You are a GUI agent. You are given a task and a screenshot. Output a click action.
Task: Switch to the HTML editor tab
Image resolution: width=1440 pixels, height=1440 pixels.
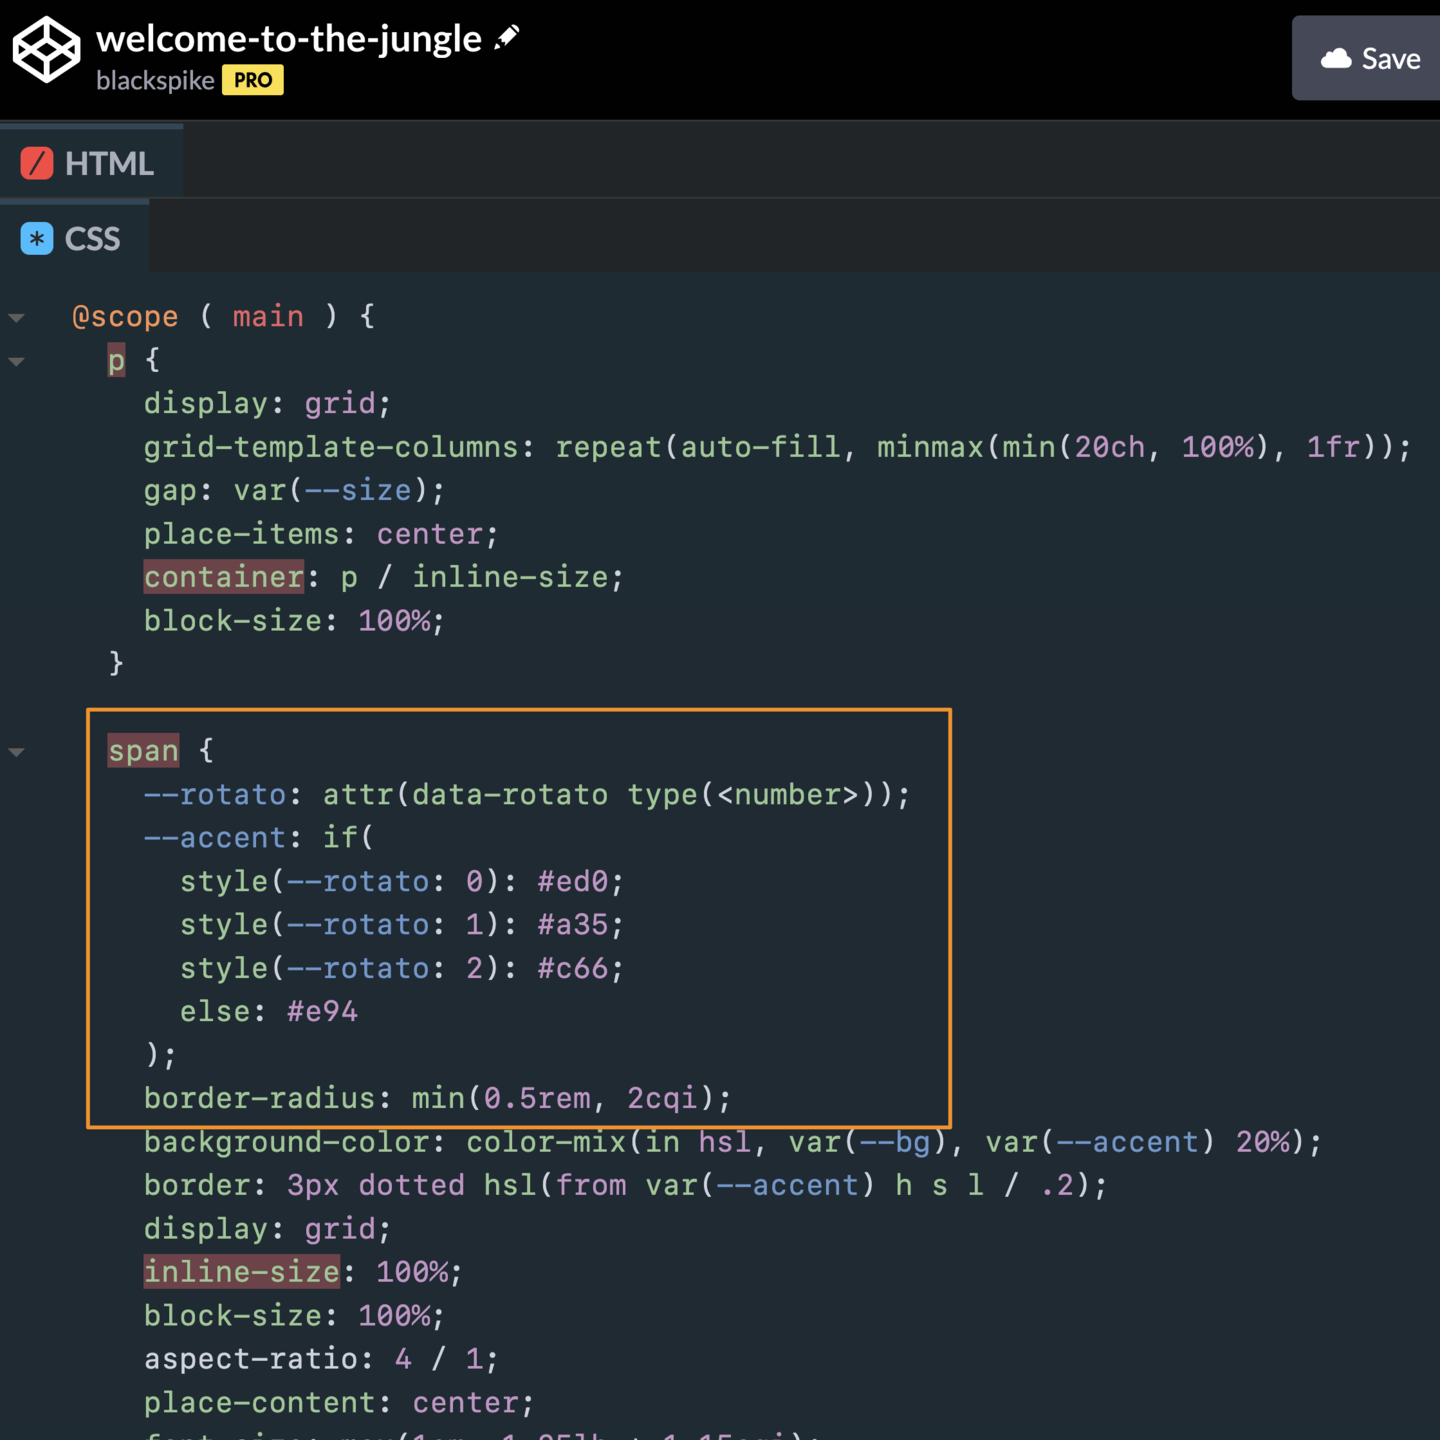(91, 163)
